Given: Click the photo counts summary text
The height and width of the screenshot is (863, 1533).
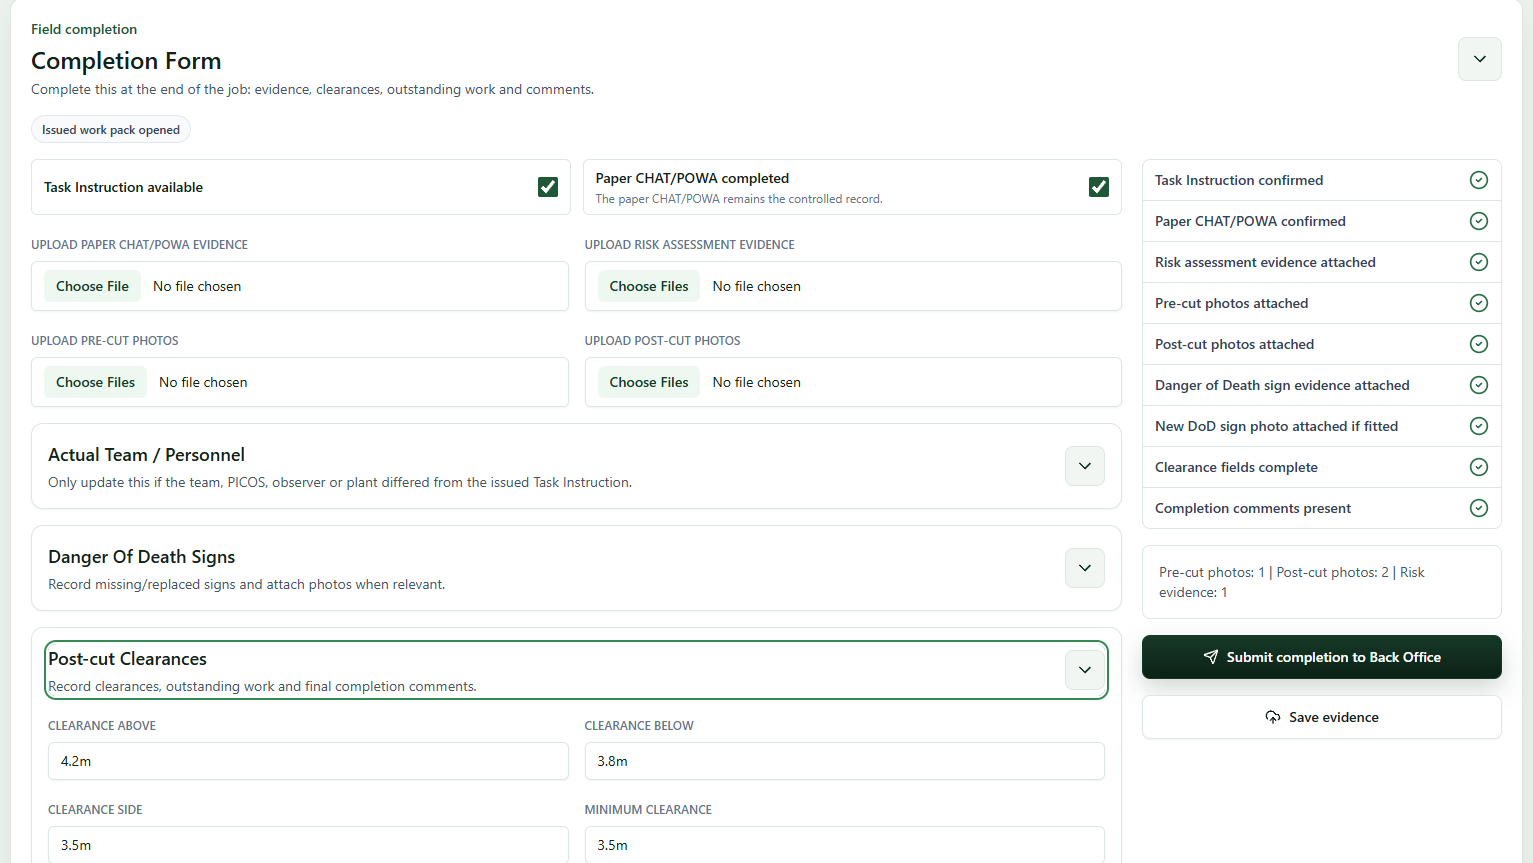Looking at the screenshot, I should [x=1292, y=582].
